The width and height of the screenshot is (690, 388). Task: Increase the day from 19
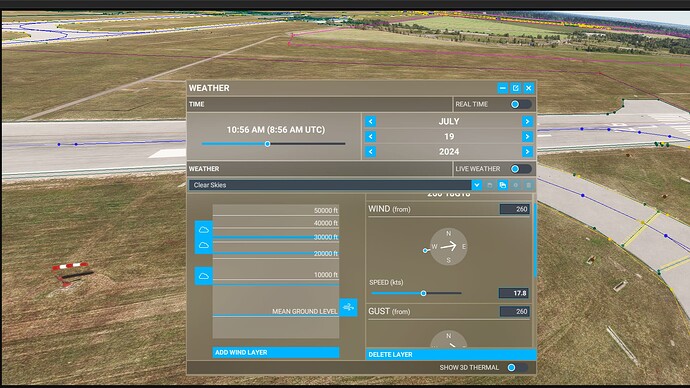tap(527, 136)
